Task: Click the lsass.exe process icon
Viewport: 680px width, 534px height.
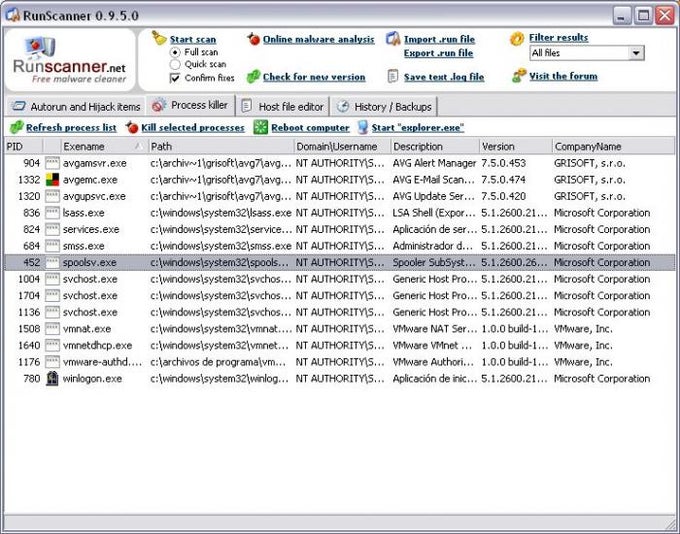Action: point(52,213)
